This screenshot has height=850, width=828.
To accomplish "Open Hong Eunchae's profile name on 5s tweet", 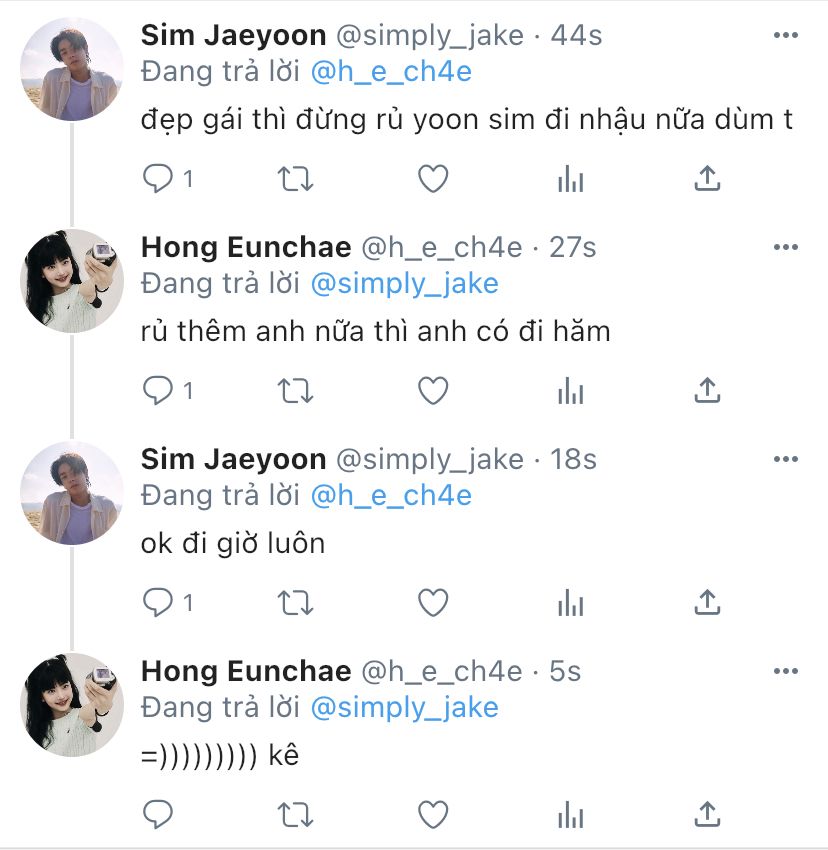I will click(246, 671).
